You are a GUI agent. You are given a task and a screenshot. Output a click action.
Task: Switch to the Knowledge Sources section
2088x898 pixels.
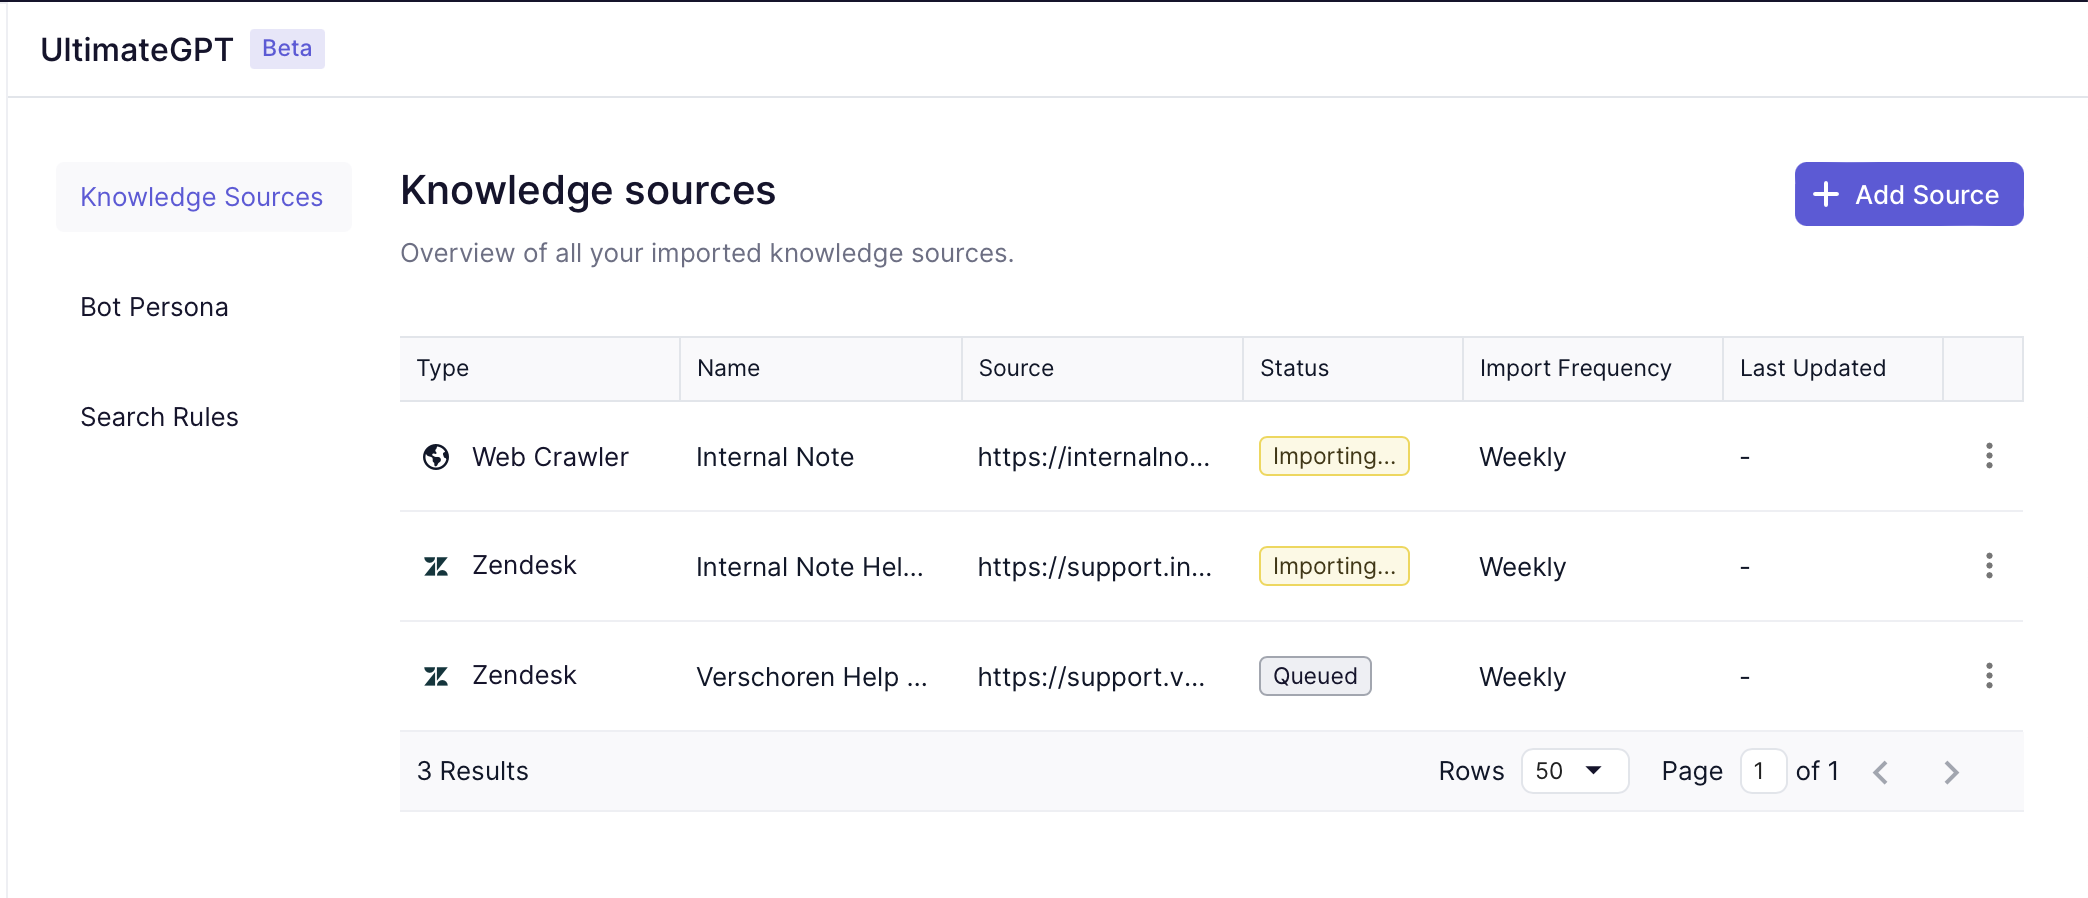click(202, 197)
